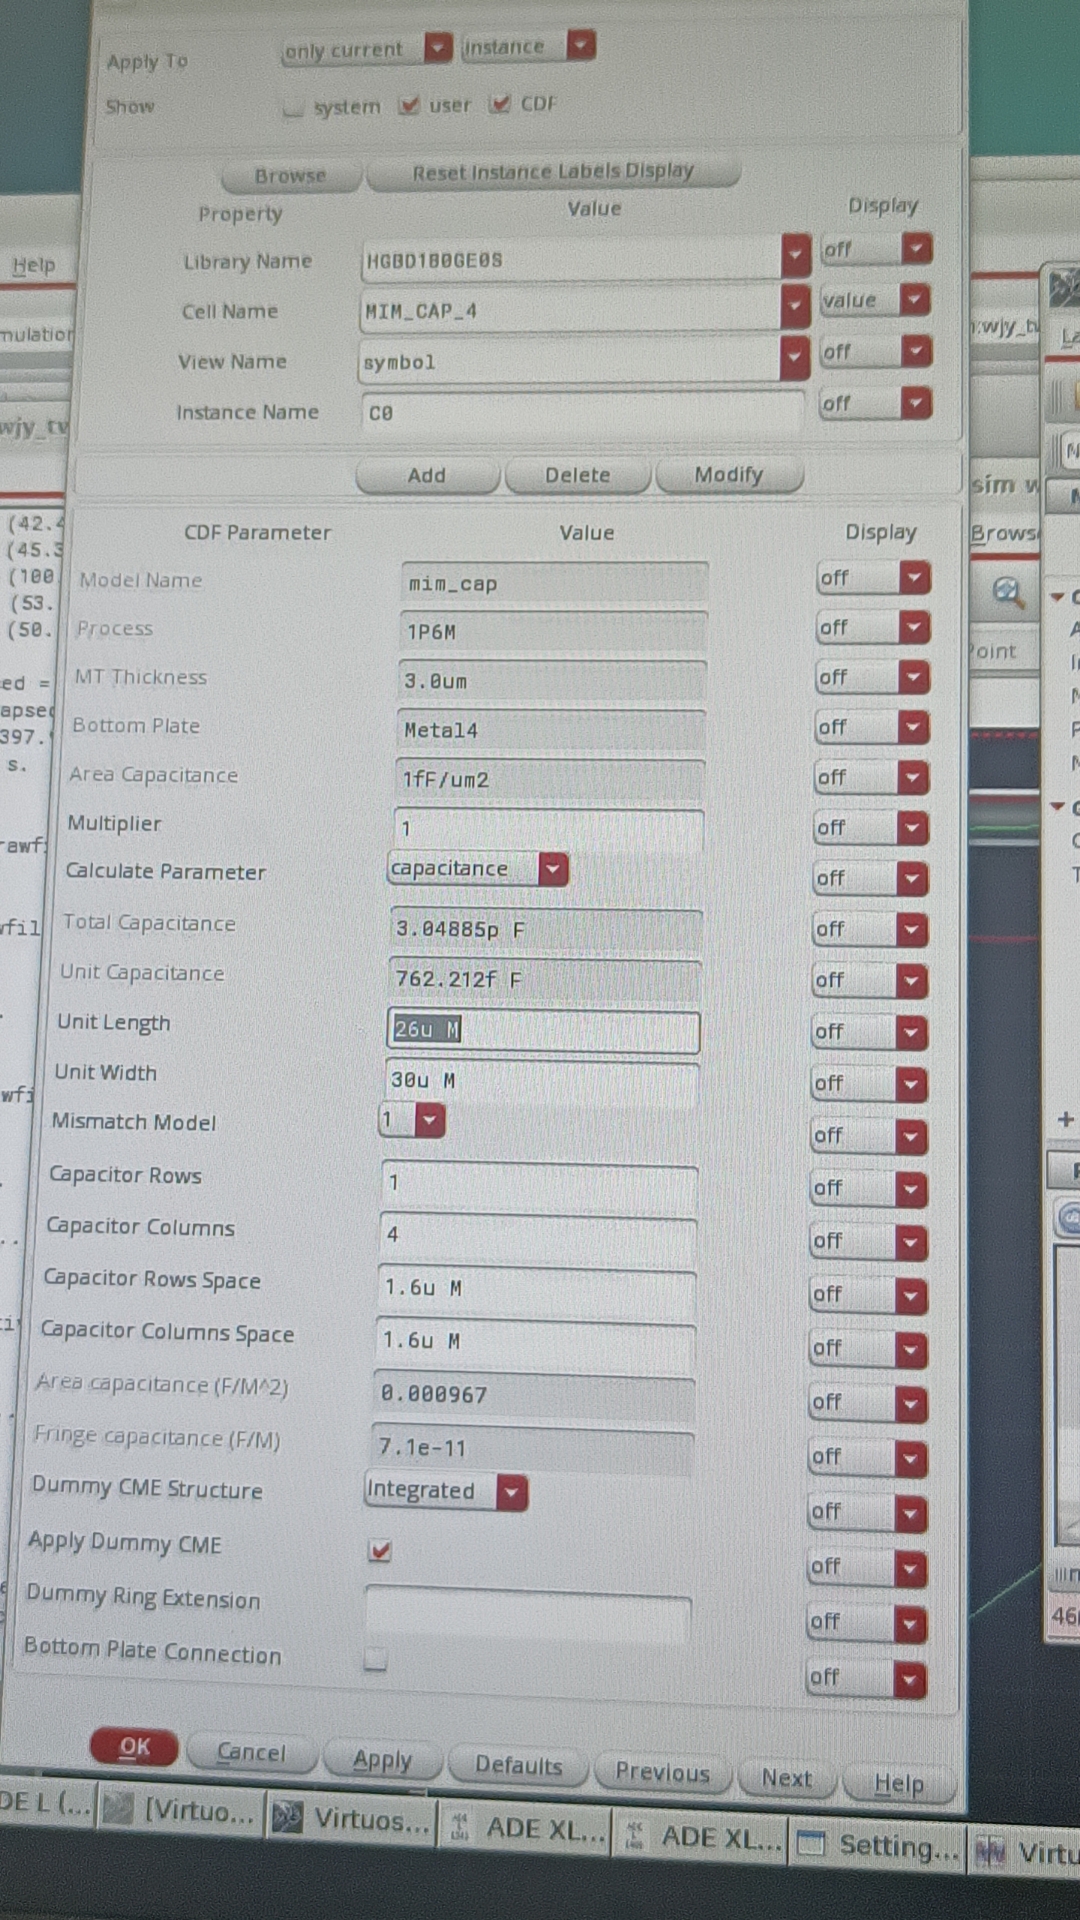Toggle the user show checkbox
Viewport: 1080px width, 1920px height.
tap(408, 105)
